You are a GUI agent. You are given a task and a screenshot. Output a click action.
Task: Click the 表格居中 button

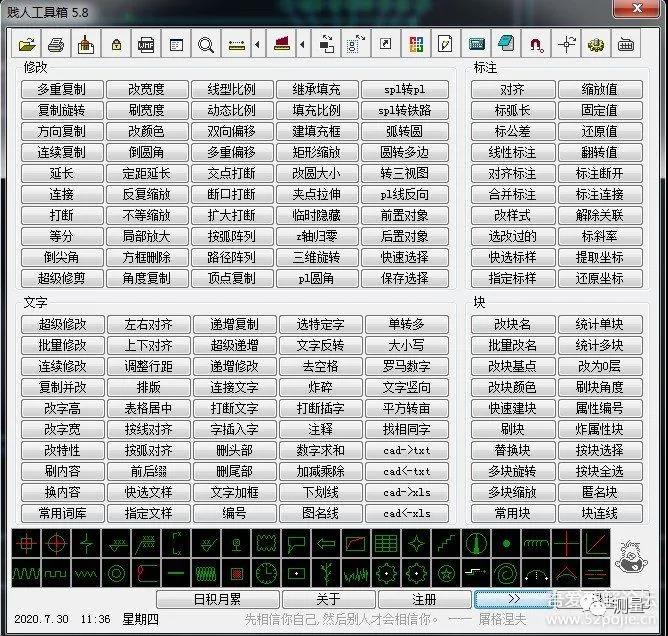point(148,408)
